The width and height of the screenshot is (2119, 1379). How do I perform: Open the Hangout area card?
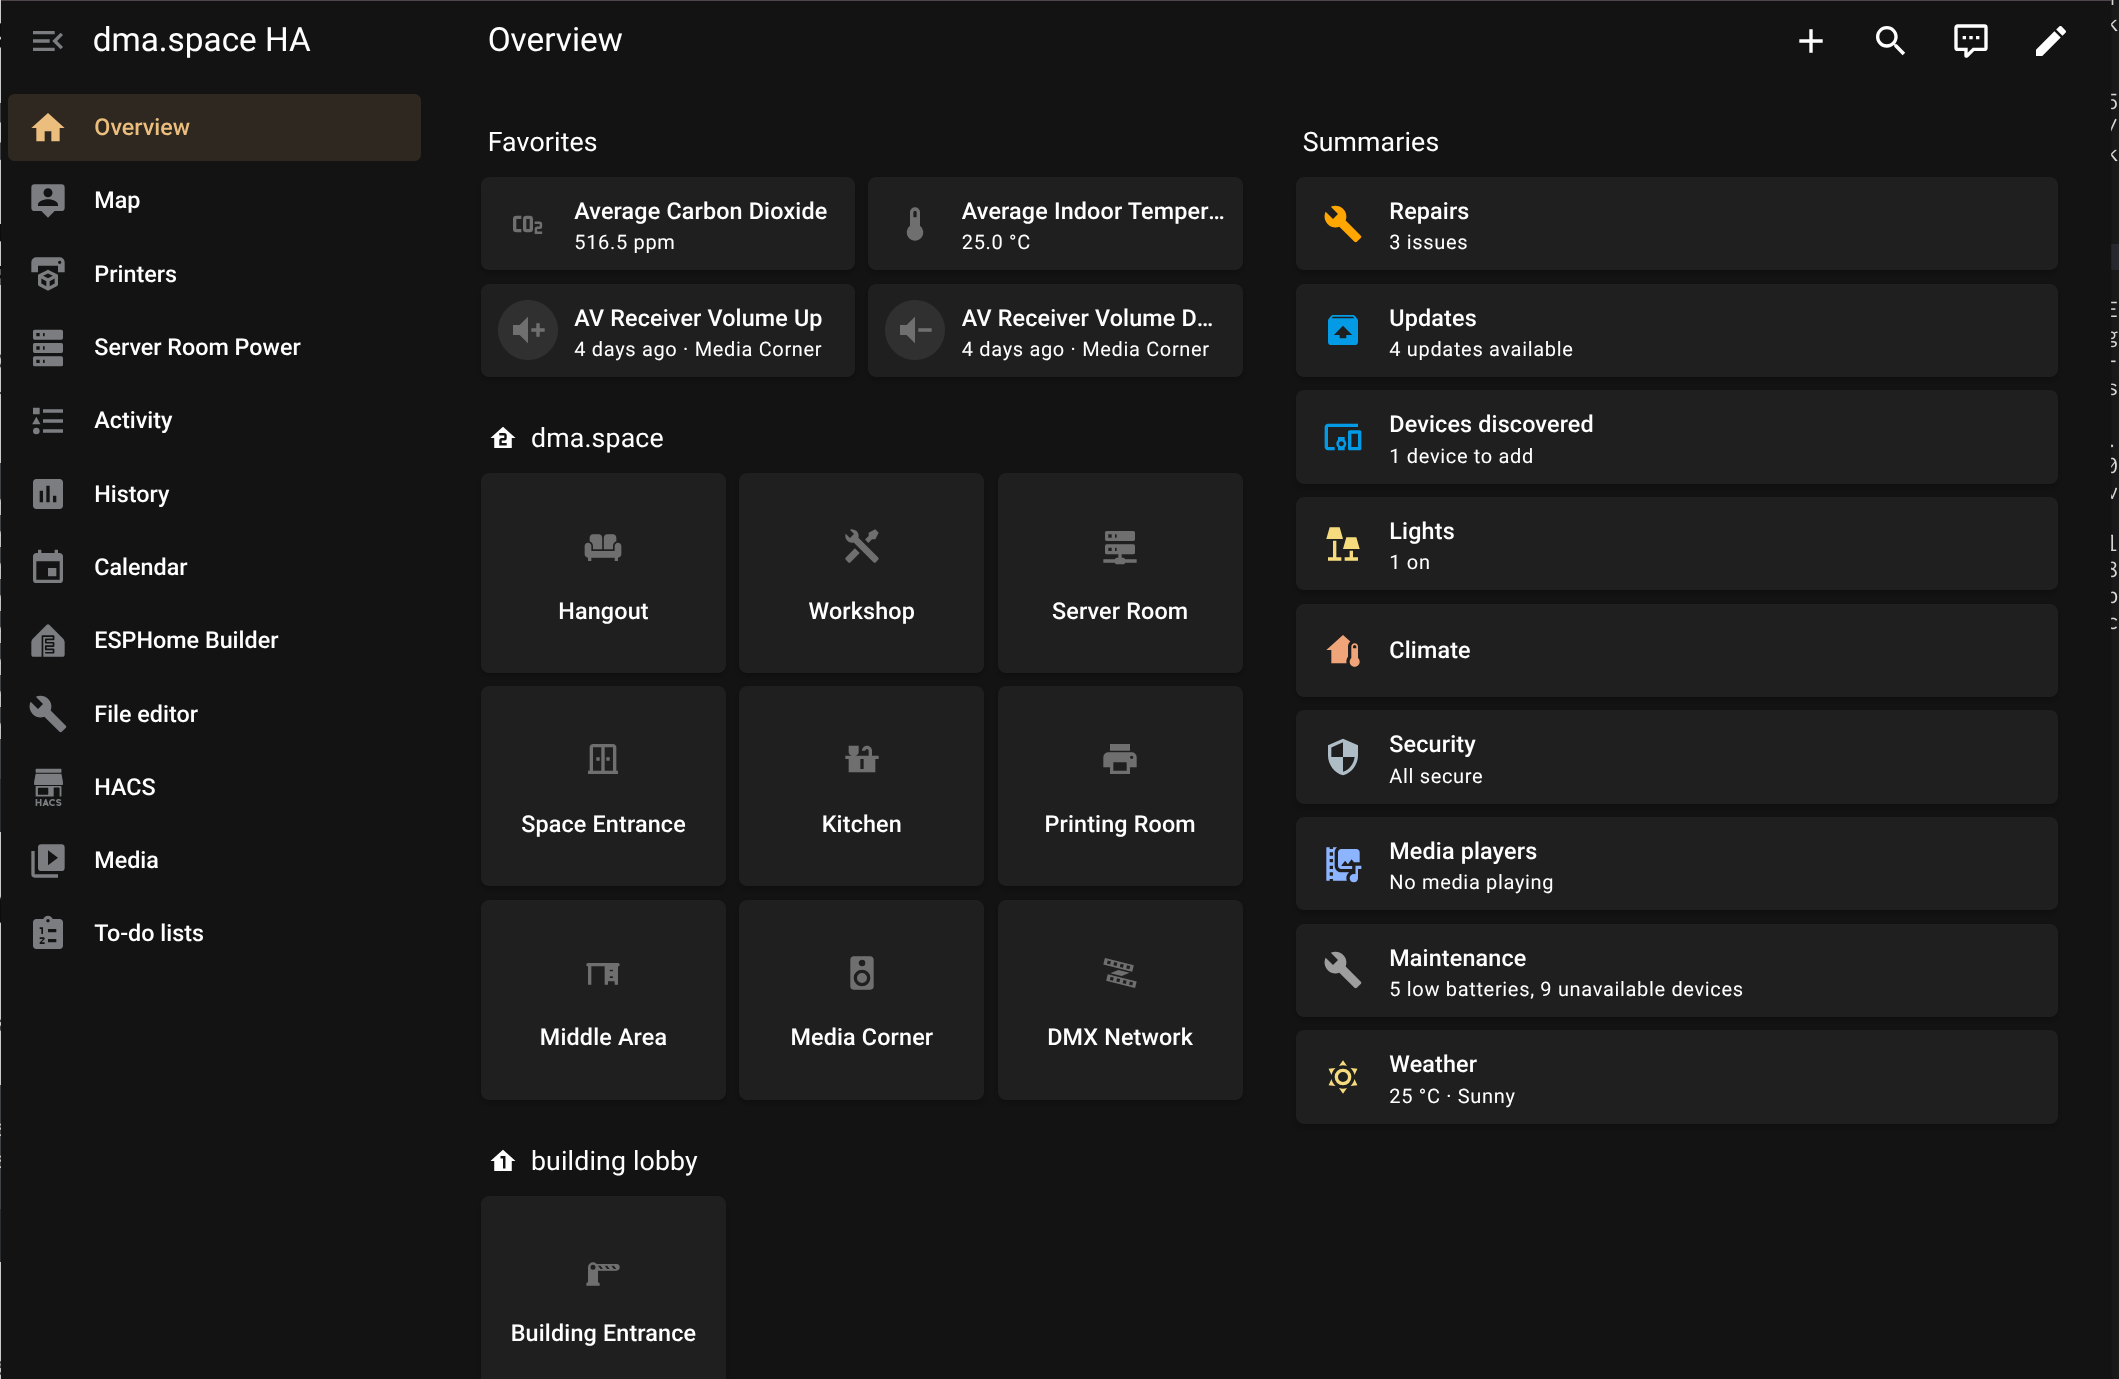(603, 573)
